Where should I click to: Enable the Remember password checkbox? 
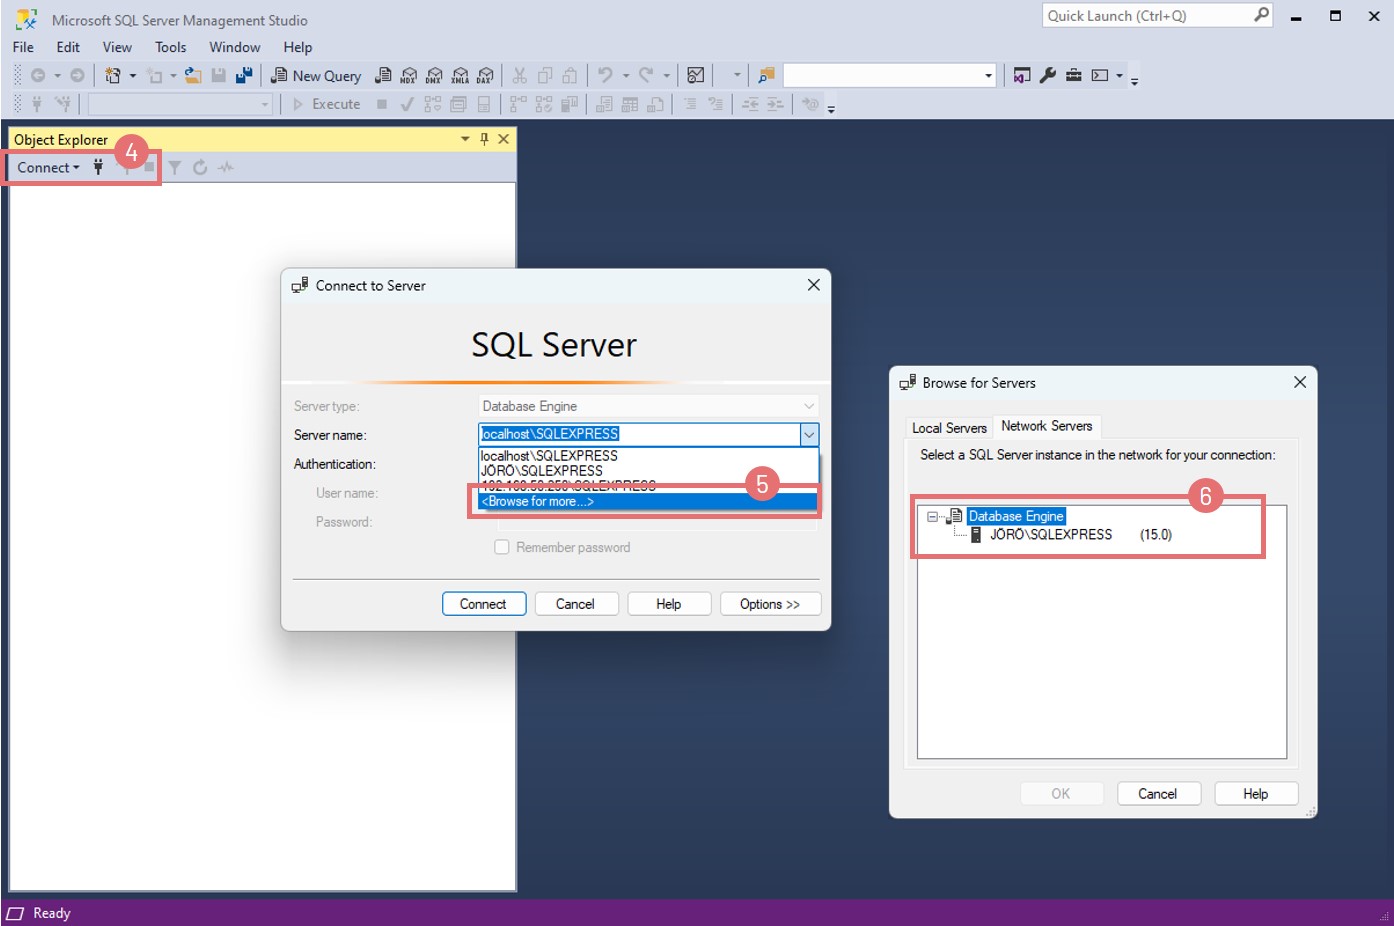coord(502,547)
